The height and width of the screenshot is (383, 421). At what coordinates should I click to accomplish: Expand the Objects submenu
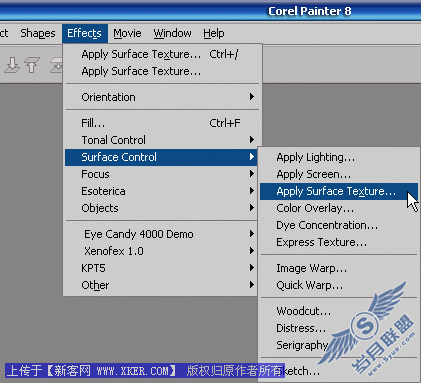pos(161,208)
